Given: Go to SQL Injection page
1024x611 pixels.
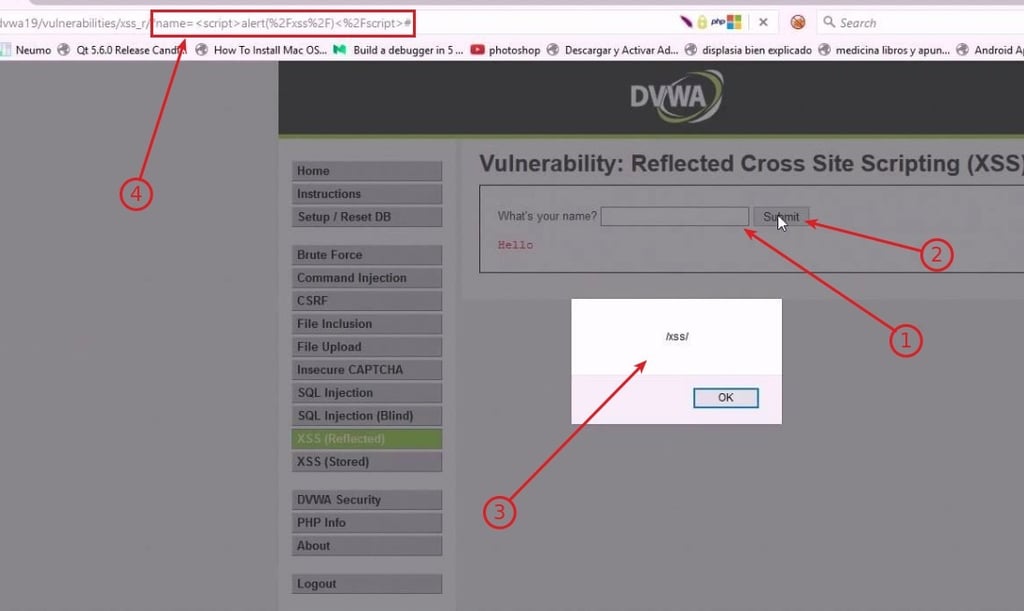Looking at the screenshot, I should pos(366,393).
